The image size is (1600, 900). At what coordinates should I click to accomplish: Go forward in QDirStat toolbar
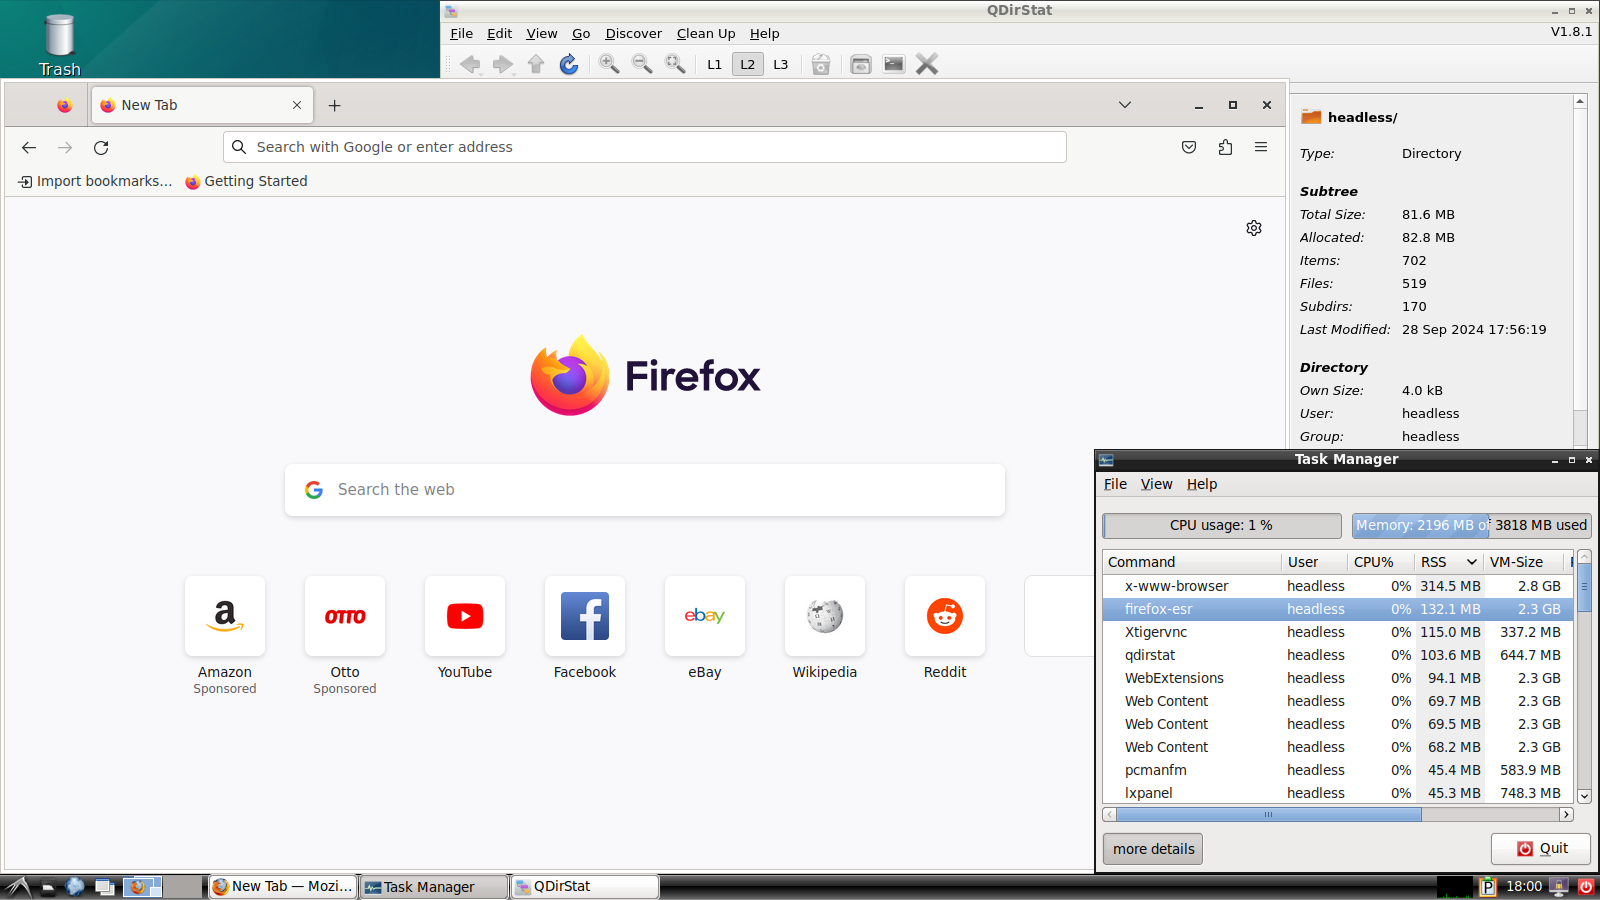503,64
